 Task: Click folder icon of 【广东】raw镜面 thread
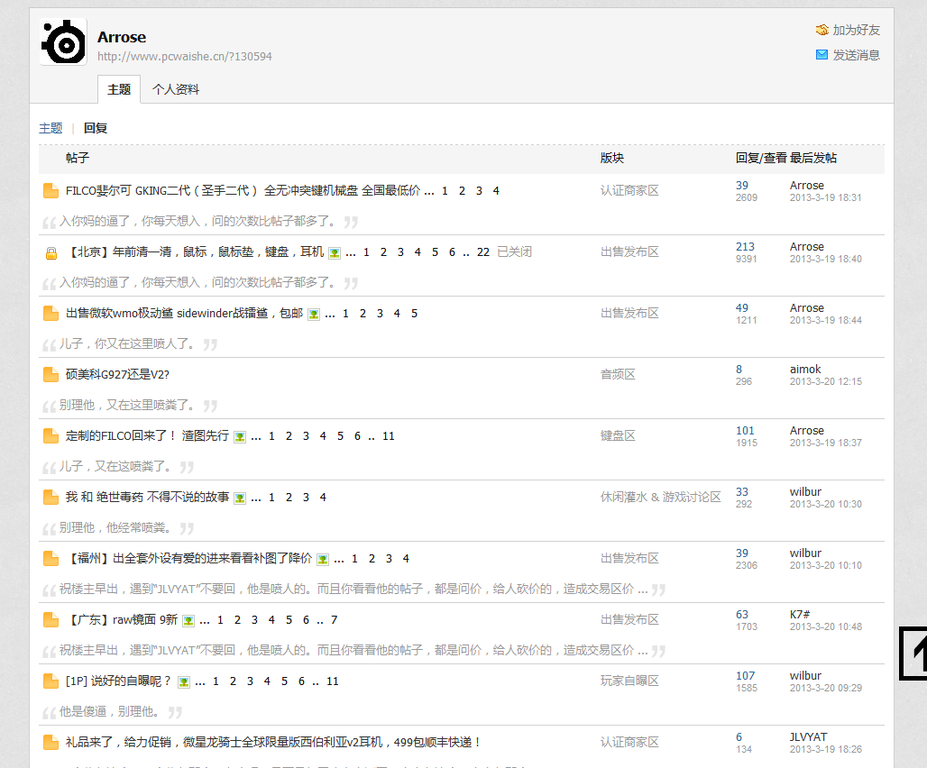[51, 620]
